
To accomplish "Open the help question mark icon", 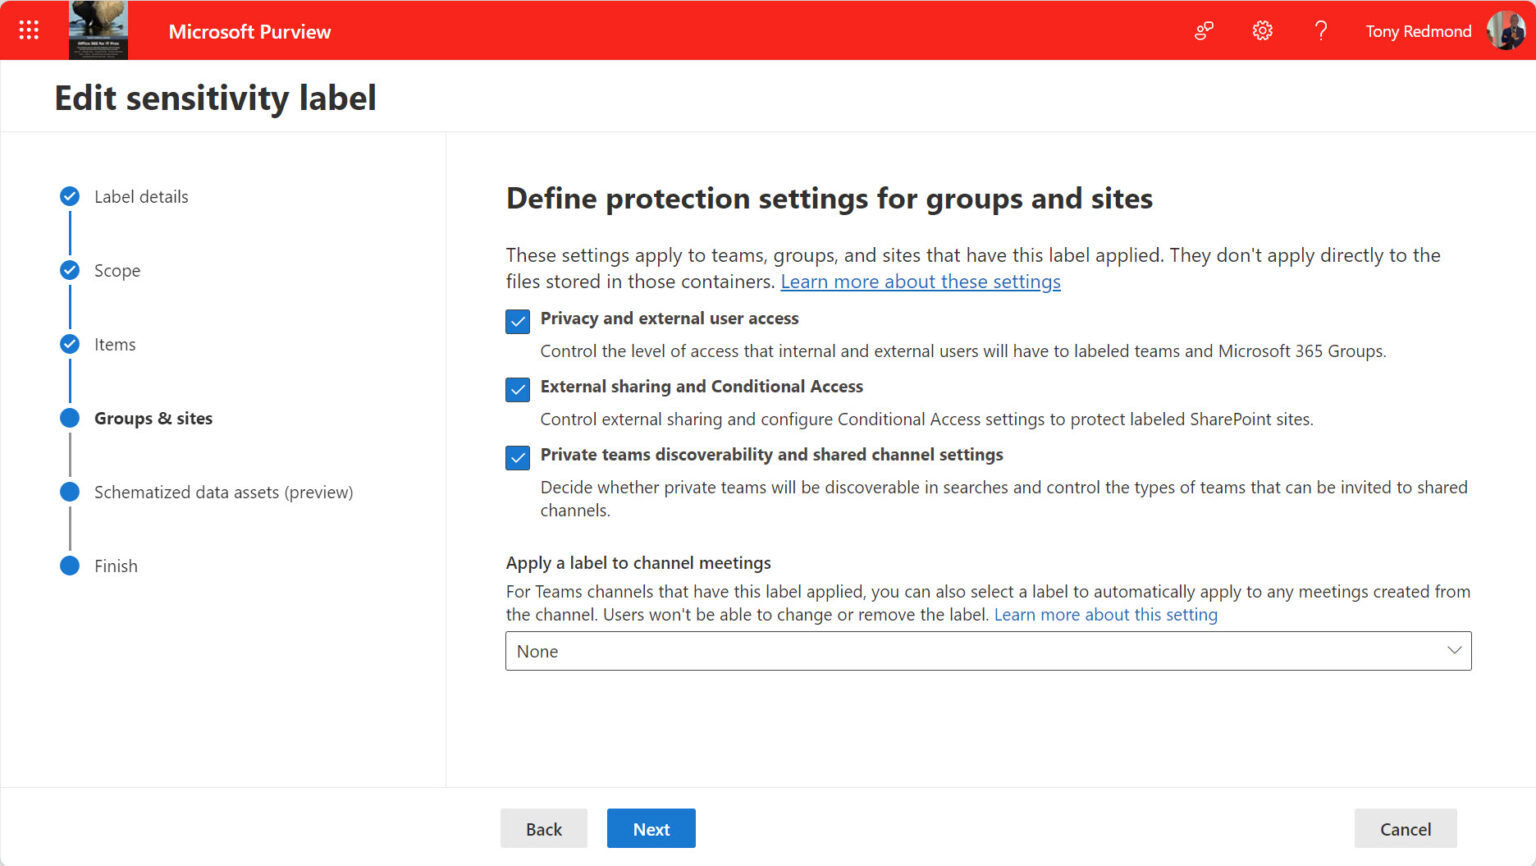I will click(x=1321, y=30).
